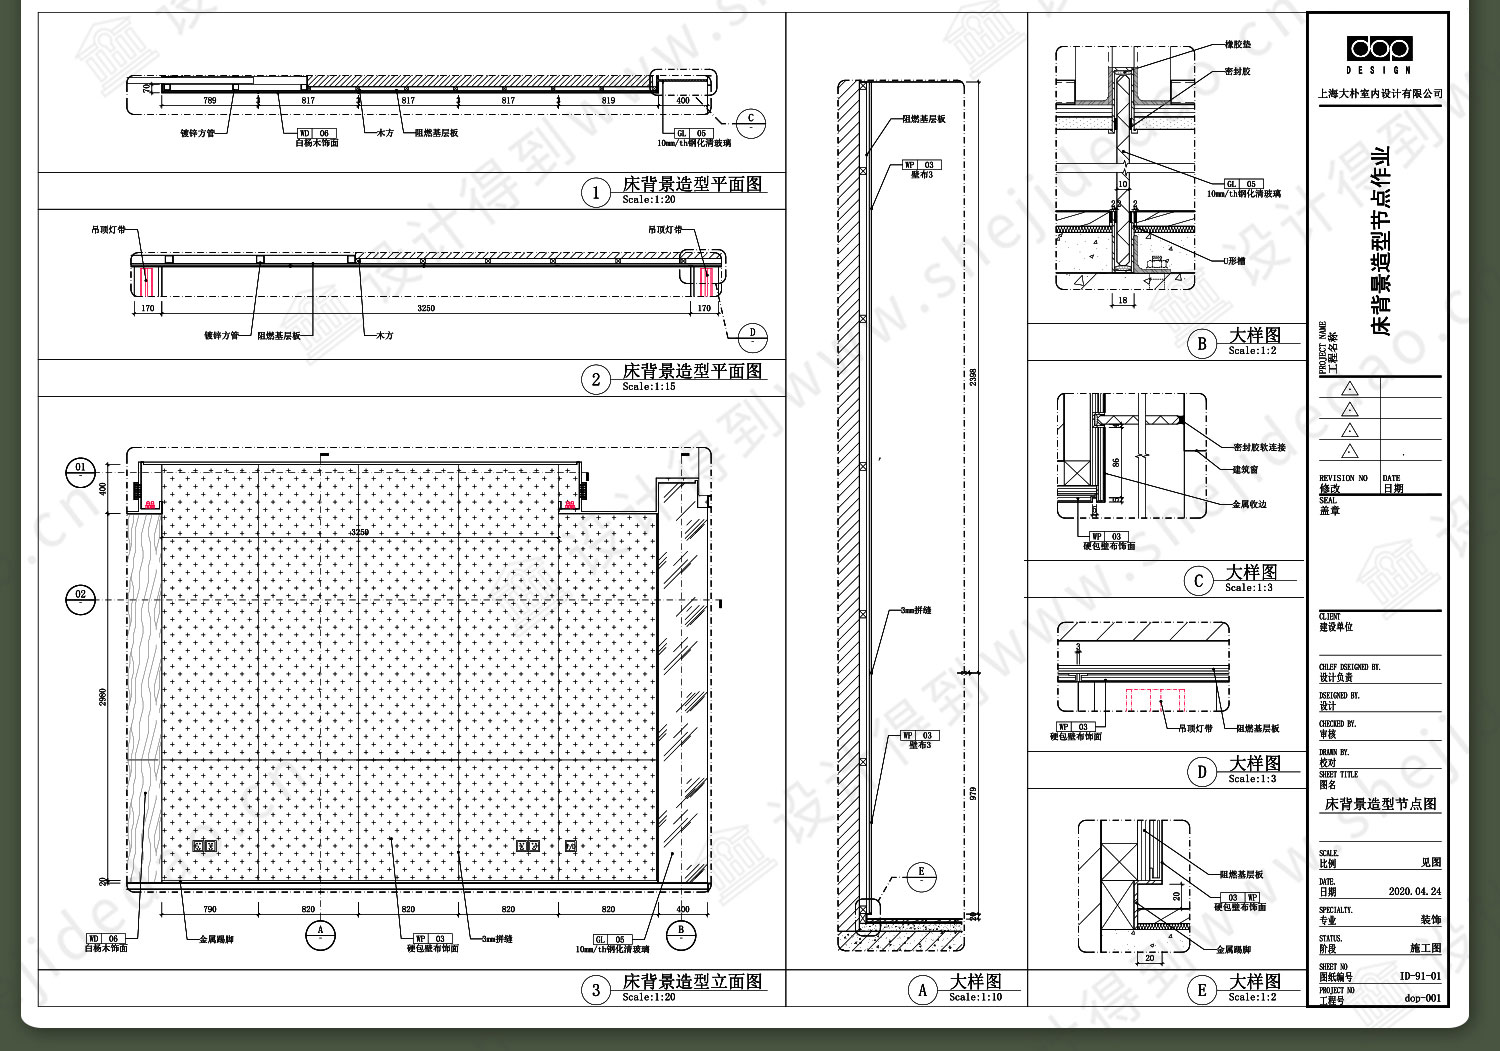Select the 2398 vertical dimension in detail A
The width and height of the screenshot is (1500, 1051).
973,378
